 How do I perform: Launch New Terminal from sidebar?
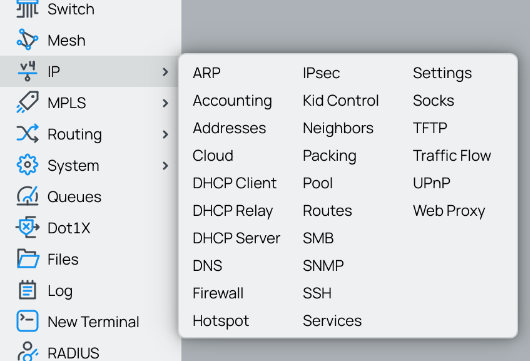93,322
